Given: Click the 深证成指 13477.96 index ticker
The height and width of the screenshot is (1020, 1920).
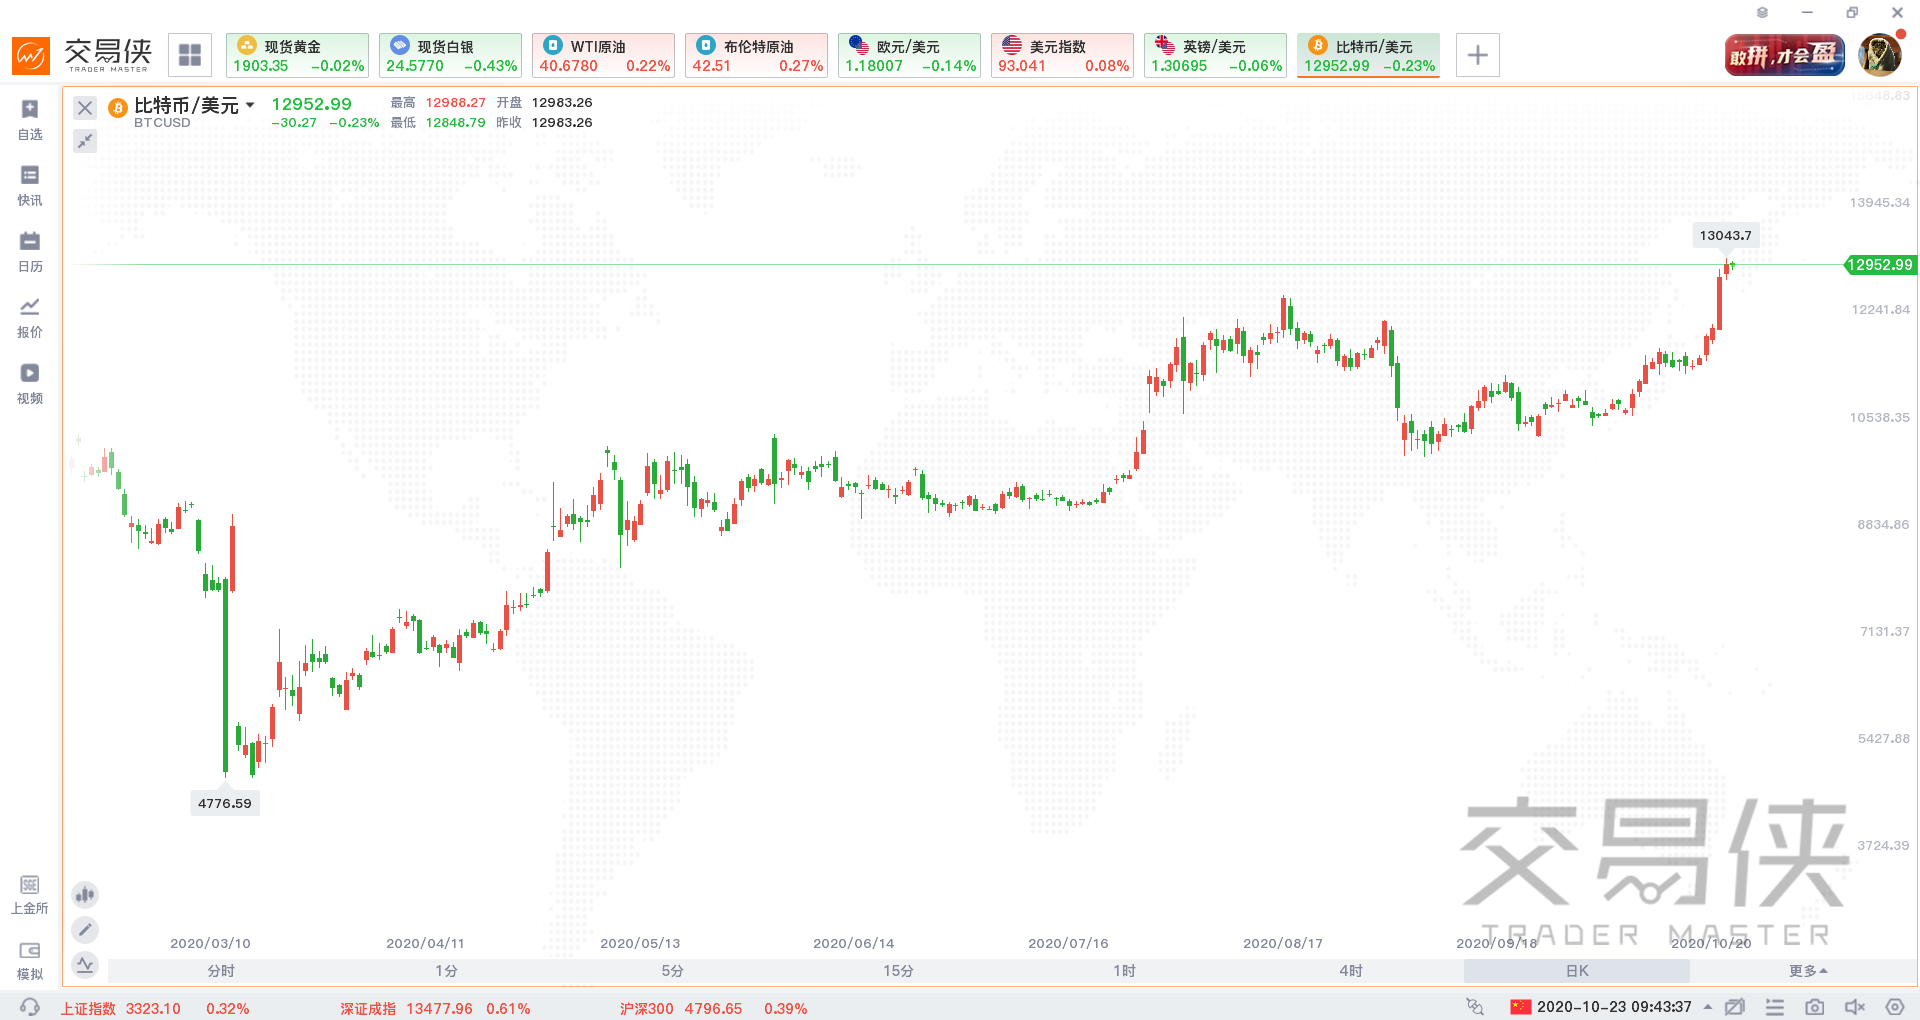Looking at the screenshot, I should click(x=435, y=1008).
